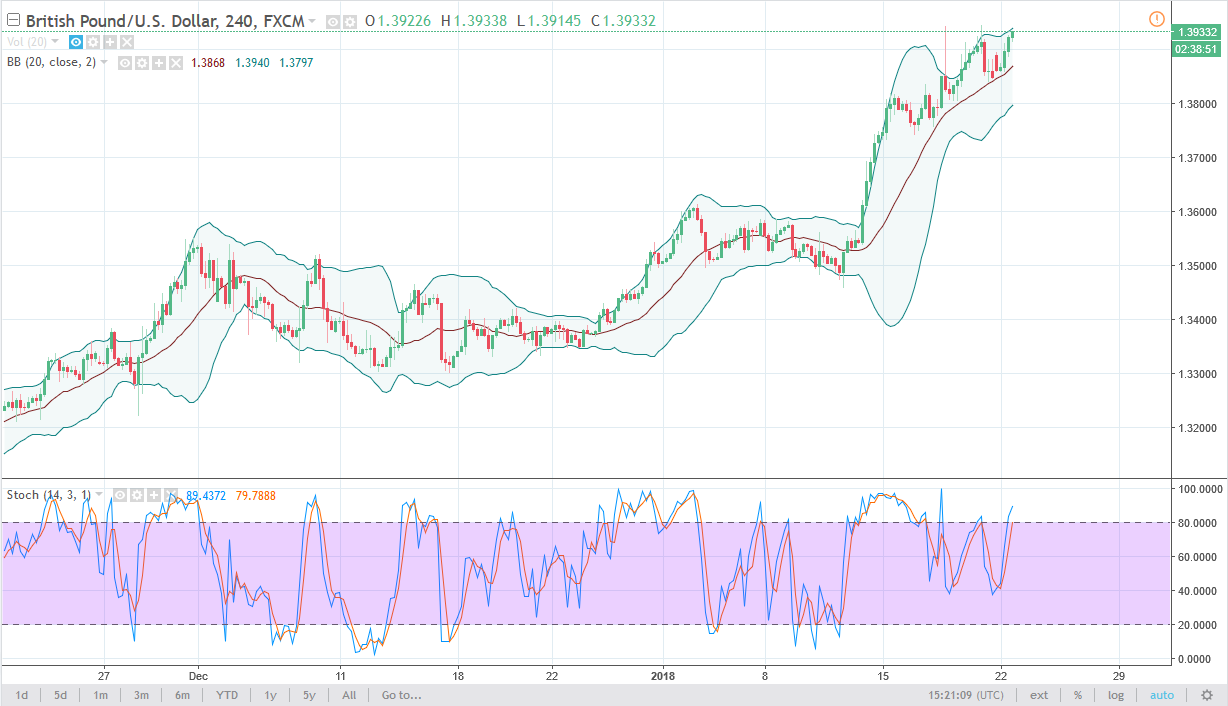Image resolution: width=1228 pixels, height=706 pixels.
Task: Open the BB (20, close, 2) dropdown arrow
Action: [x=103, y=63]
